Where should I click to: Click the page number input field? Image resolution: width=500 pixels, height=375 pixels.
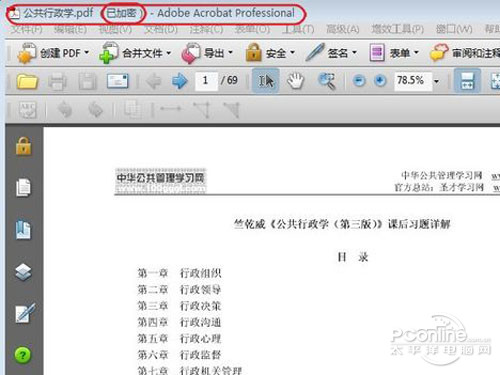coord(206,81)
